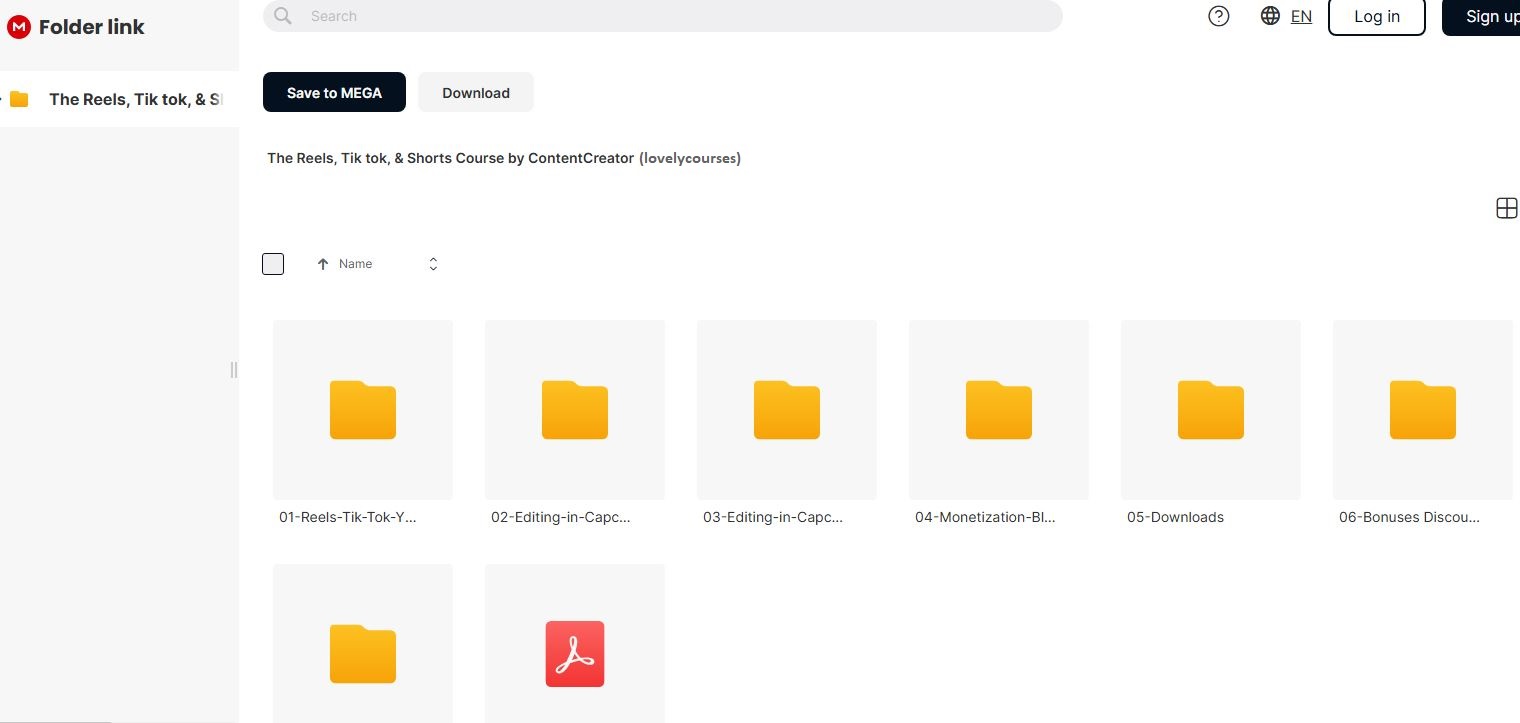
Task: Open the red PDF file icon
Action: point(574,654)
